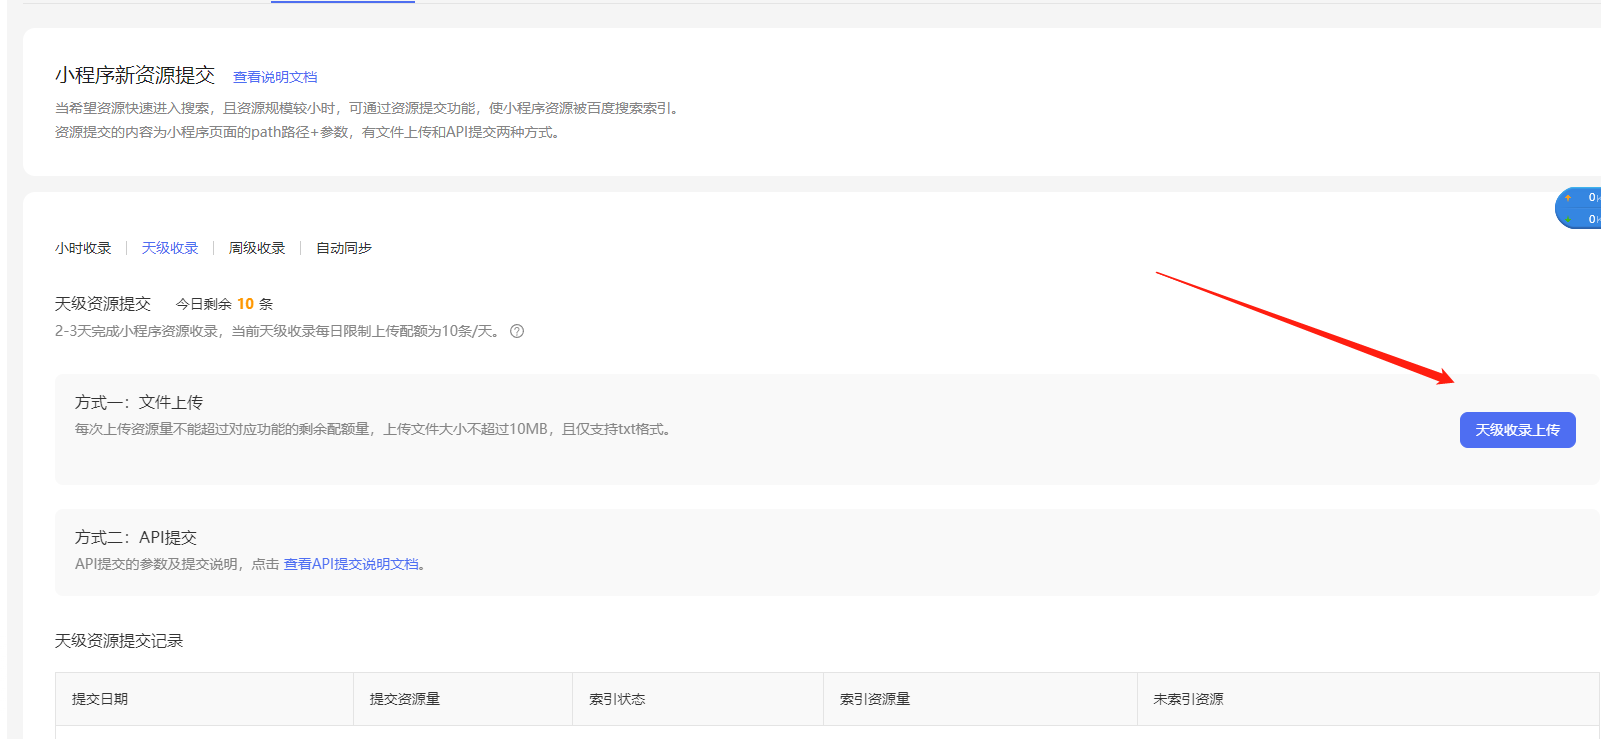Viewport: 1601px width, 739px height.
Task: Click the orange upload-speed arrow in floating widget
Action: (x=1568, y=198)
